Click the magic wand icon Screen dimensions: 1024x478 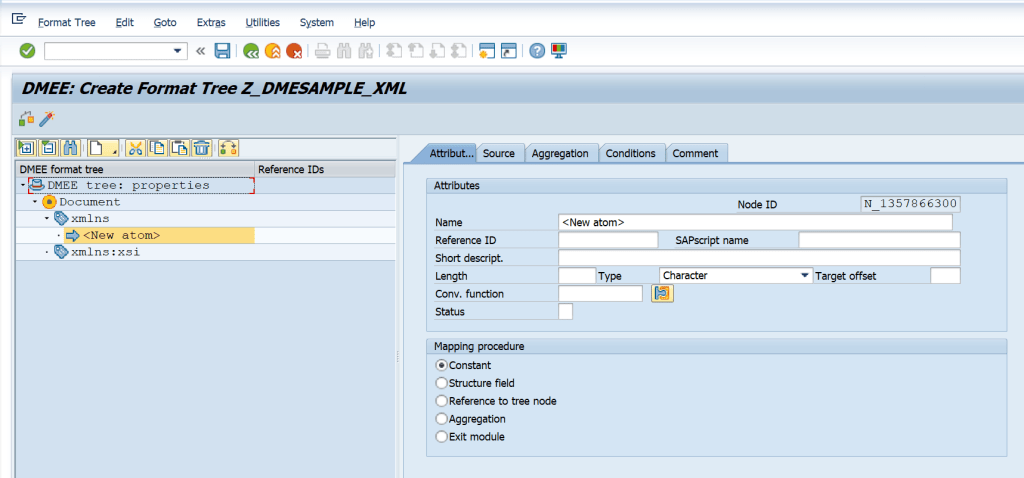tap(47, 119)
